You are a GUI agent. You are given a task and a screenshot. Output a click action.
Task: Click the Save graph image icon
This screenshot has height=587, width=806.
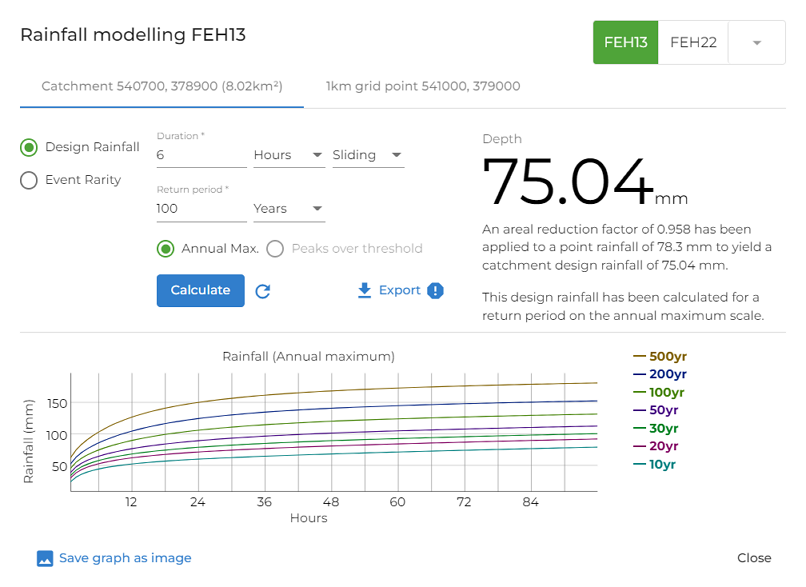[44, 558]
